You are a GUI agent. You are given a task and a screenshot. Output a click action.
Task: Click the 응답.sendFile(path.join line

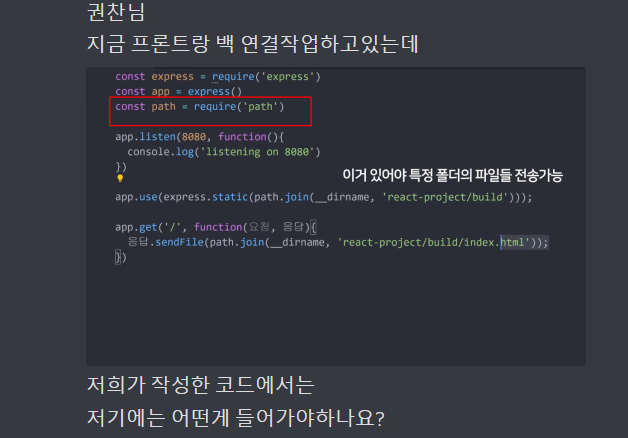pyautogui.click(x=338, y=242)
